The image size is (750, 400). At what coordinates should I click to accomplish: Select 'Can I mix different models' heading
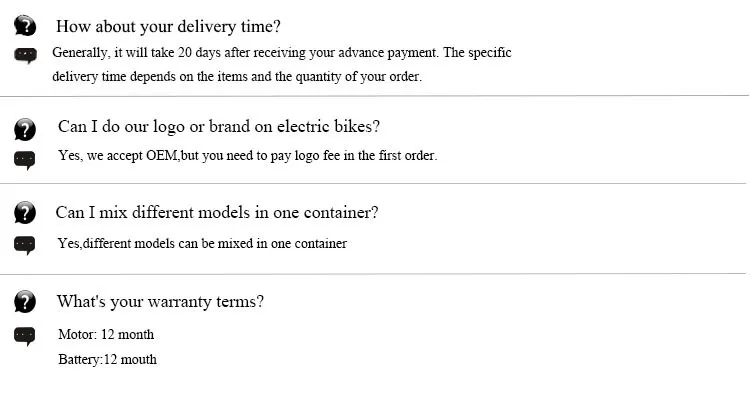(x=217, y=212)
